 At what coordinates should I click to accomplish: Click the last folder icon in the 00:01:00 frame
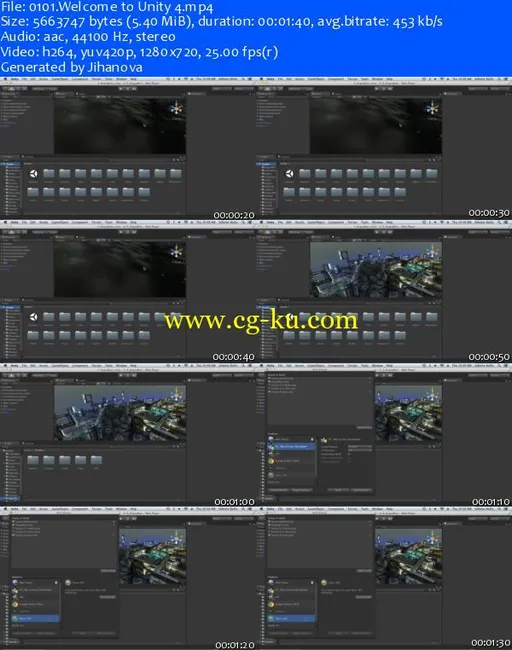click(x=96, y=460)
